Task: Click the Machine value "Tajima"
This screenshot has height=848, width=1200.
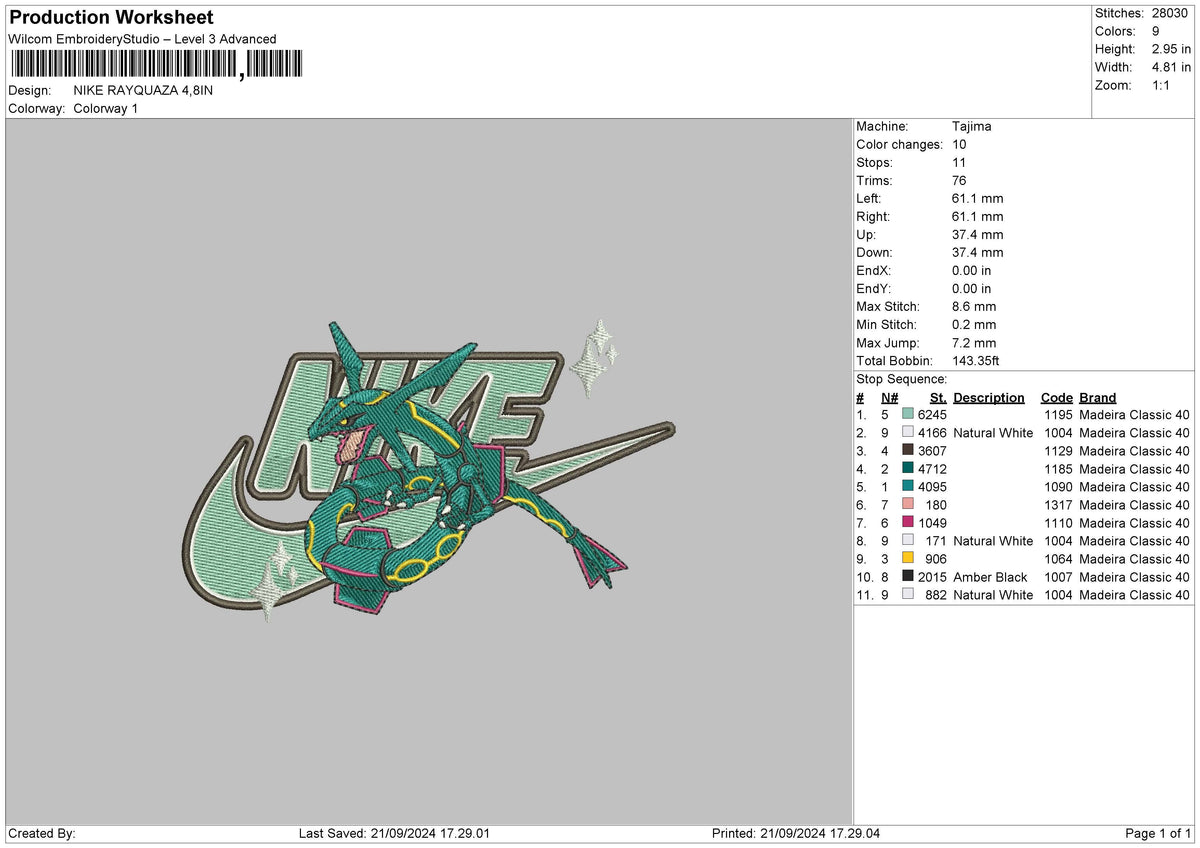Action: [972, 127]
